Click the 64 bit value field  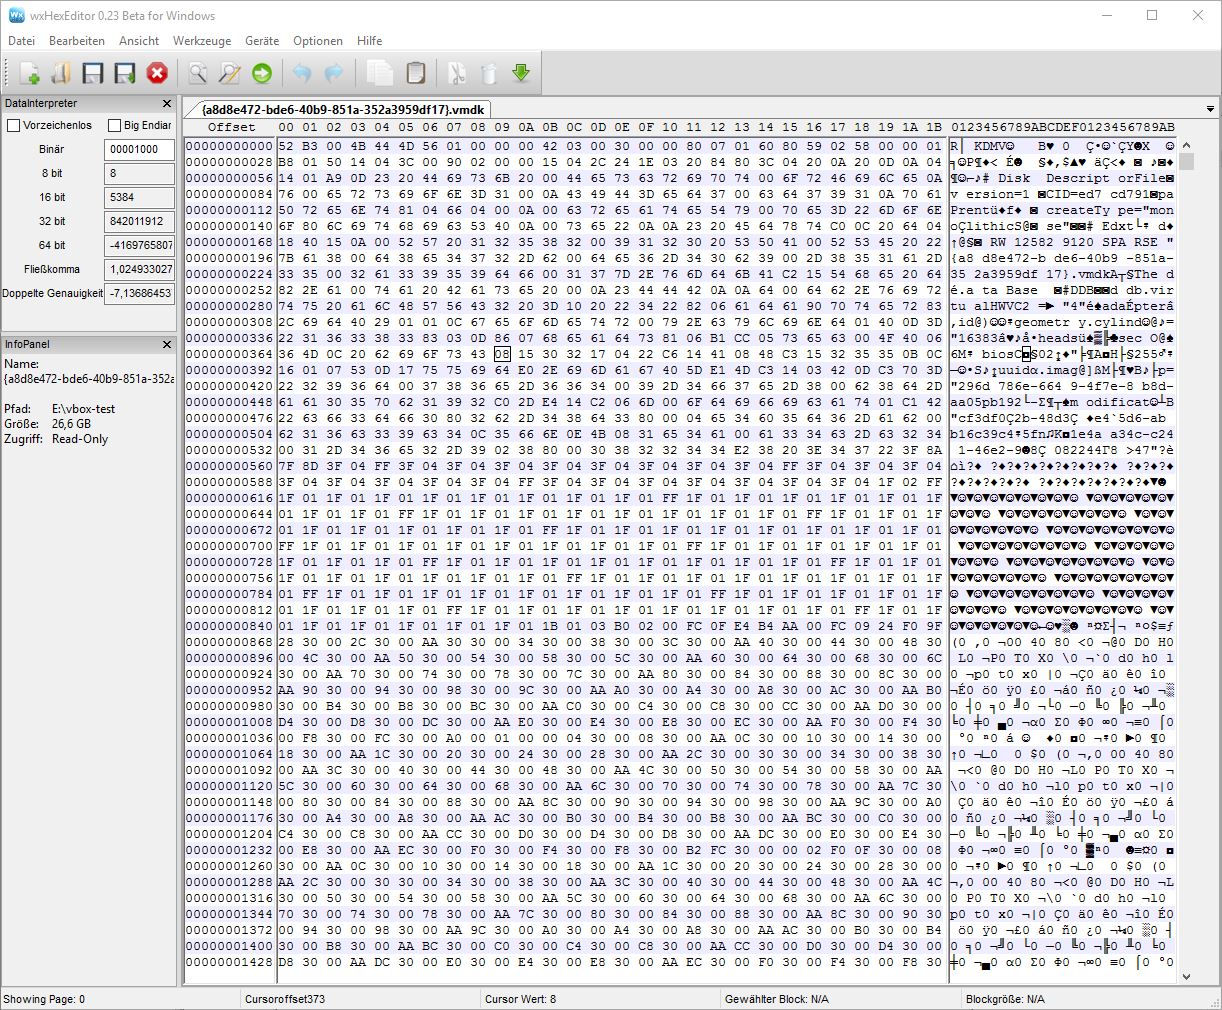pyautogui.click(x=139, y=245)
